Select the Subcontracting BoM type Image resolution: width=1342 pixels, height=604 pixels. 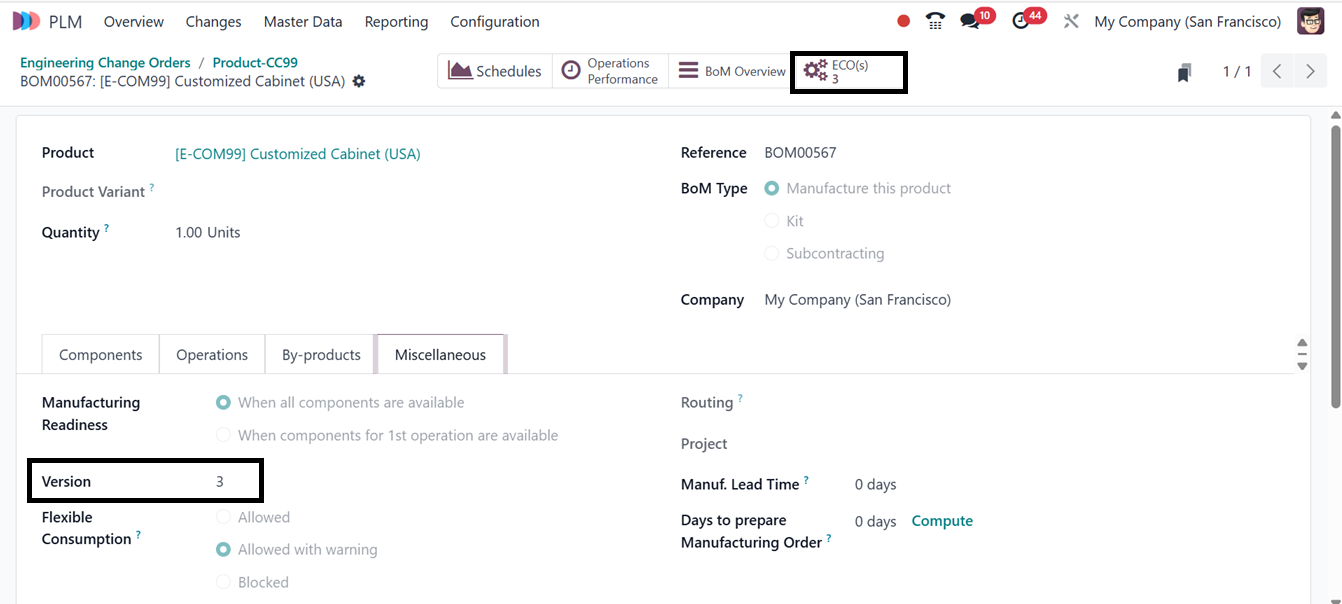point(772,254)
